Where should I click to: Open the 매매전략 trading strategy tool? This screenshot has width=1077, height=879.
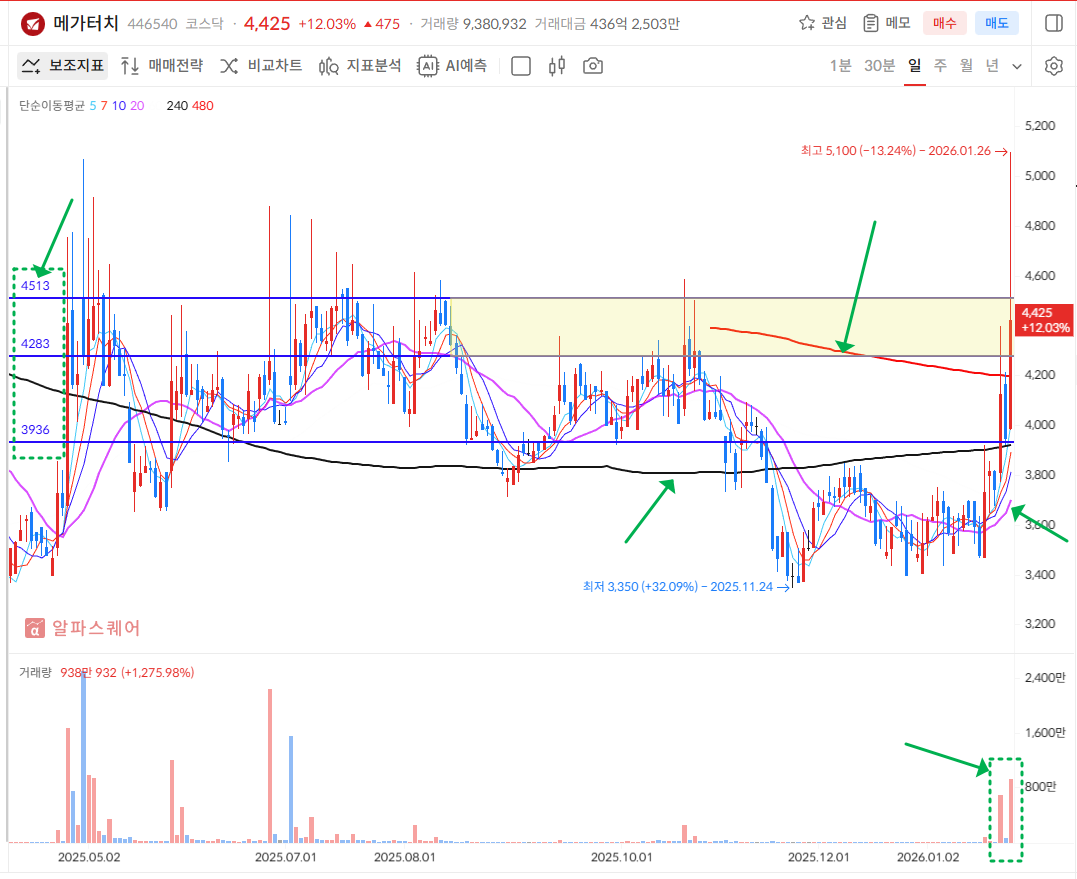point(161,66)
